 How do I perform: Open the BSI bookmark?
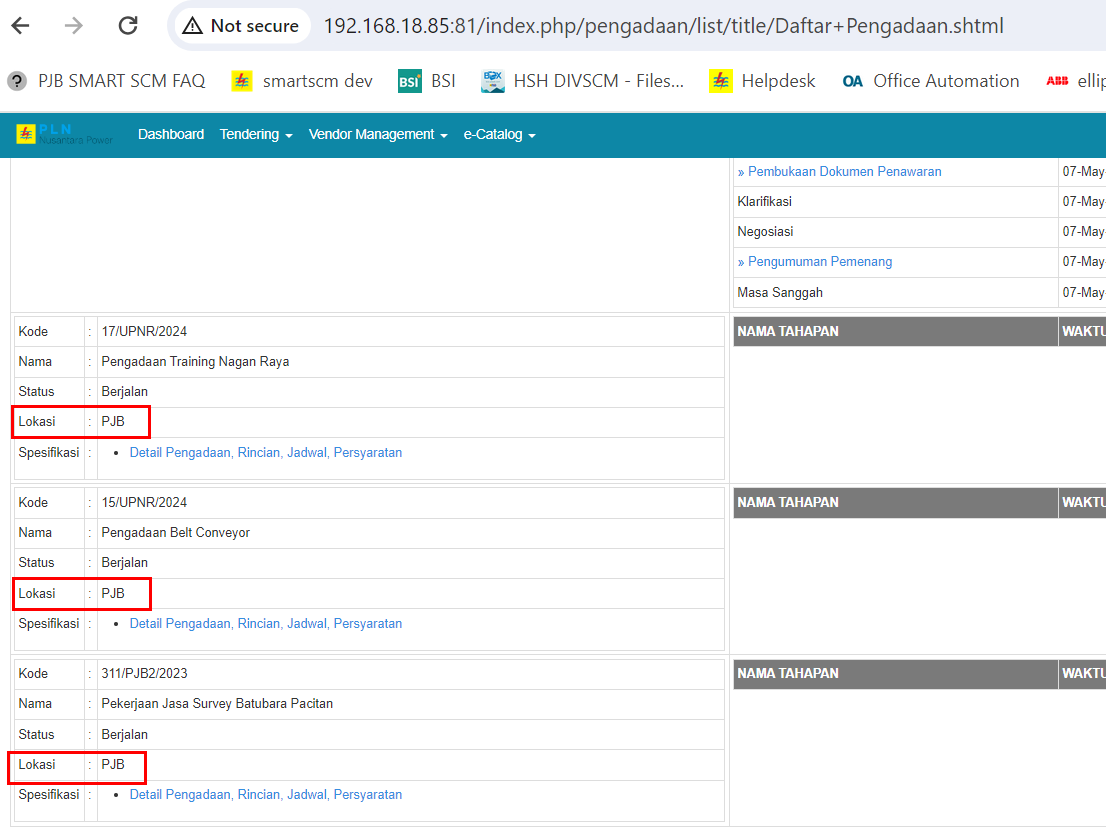[x=427, y=81]
